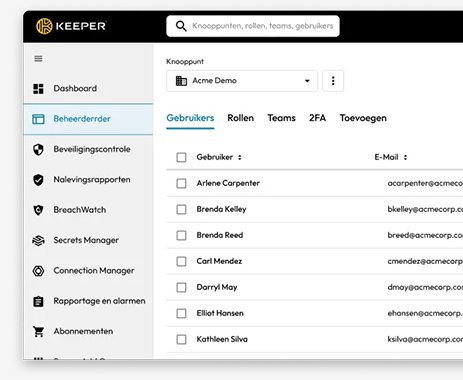Image resolution: width=463 pixels, height=380 pixels.
Task: Click the Acme Demo building icon
Action: point(181,81)
